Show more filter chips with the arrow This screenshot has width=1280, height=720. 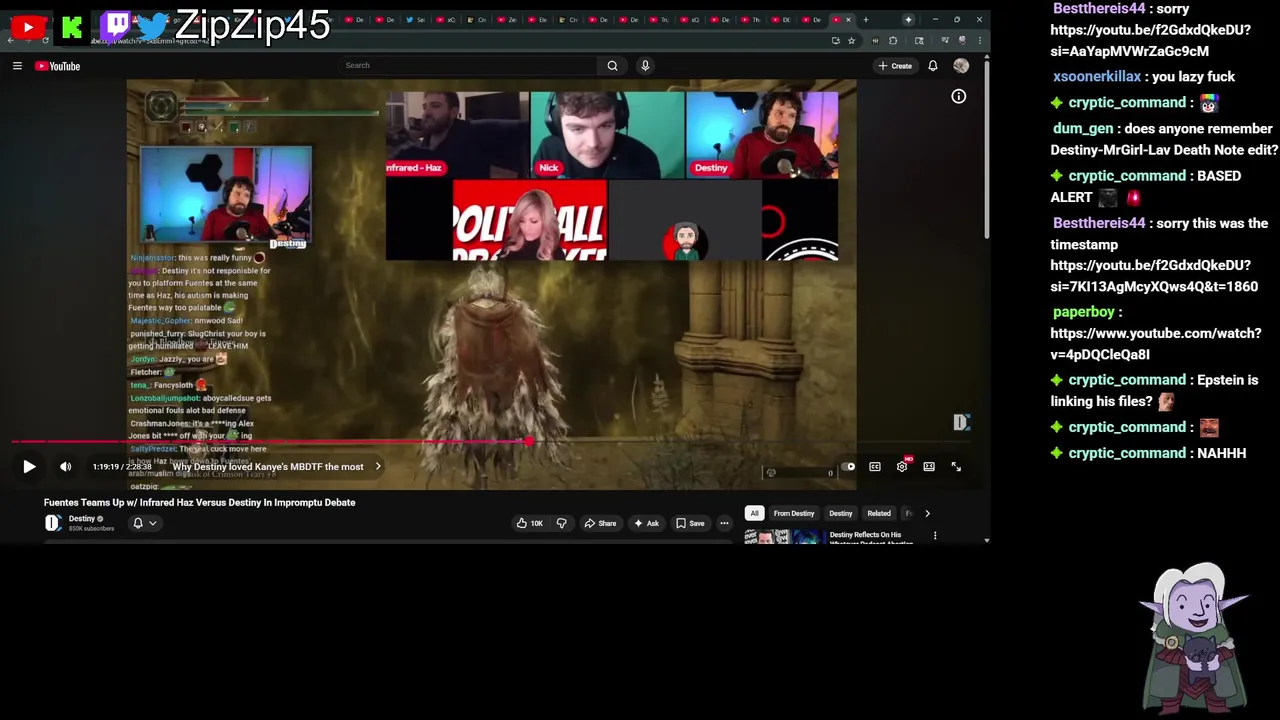pos(927,513)
